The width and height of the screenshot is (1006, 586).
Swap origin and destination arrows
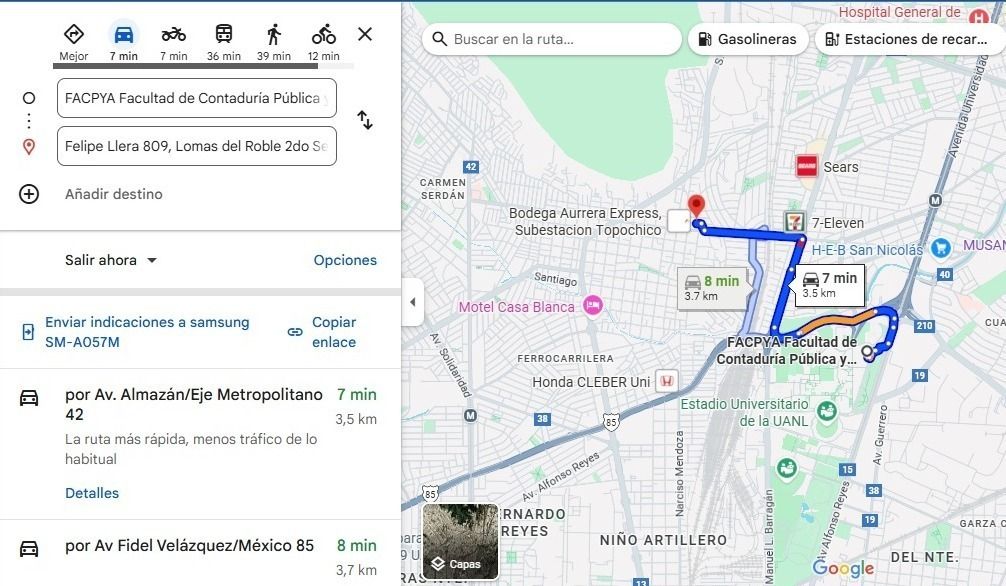[365, 120]
